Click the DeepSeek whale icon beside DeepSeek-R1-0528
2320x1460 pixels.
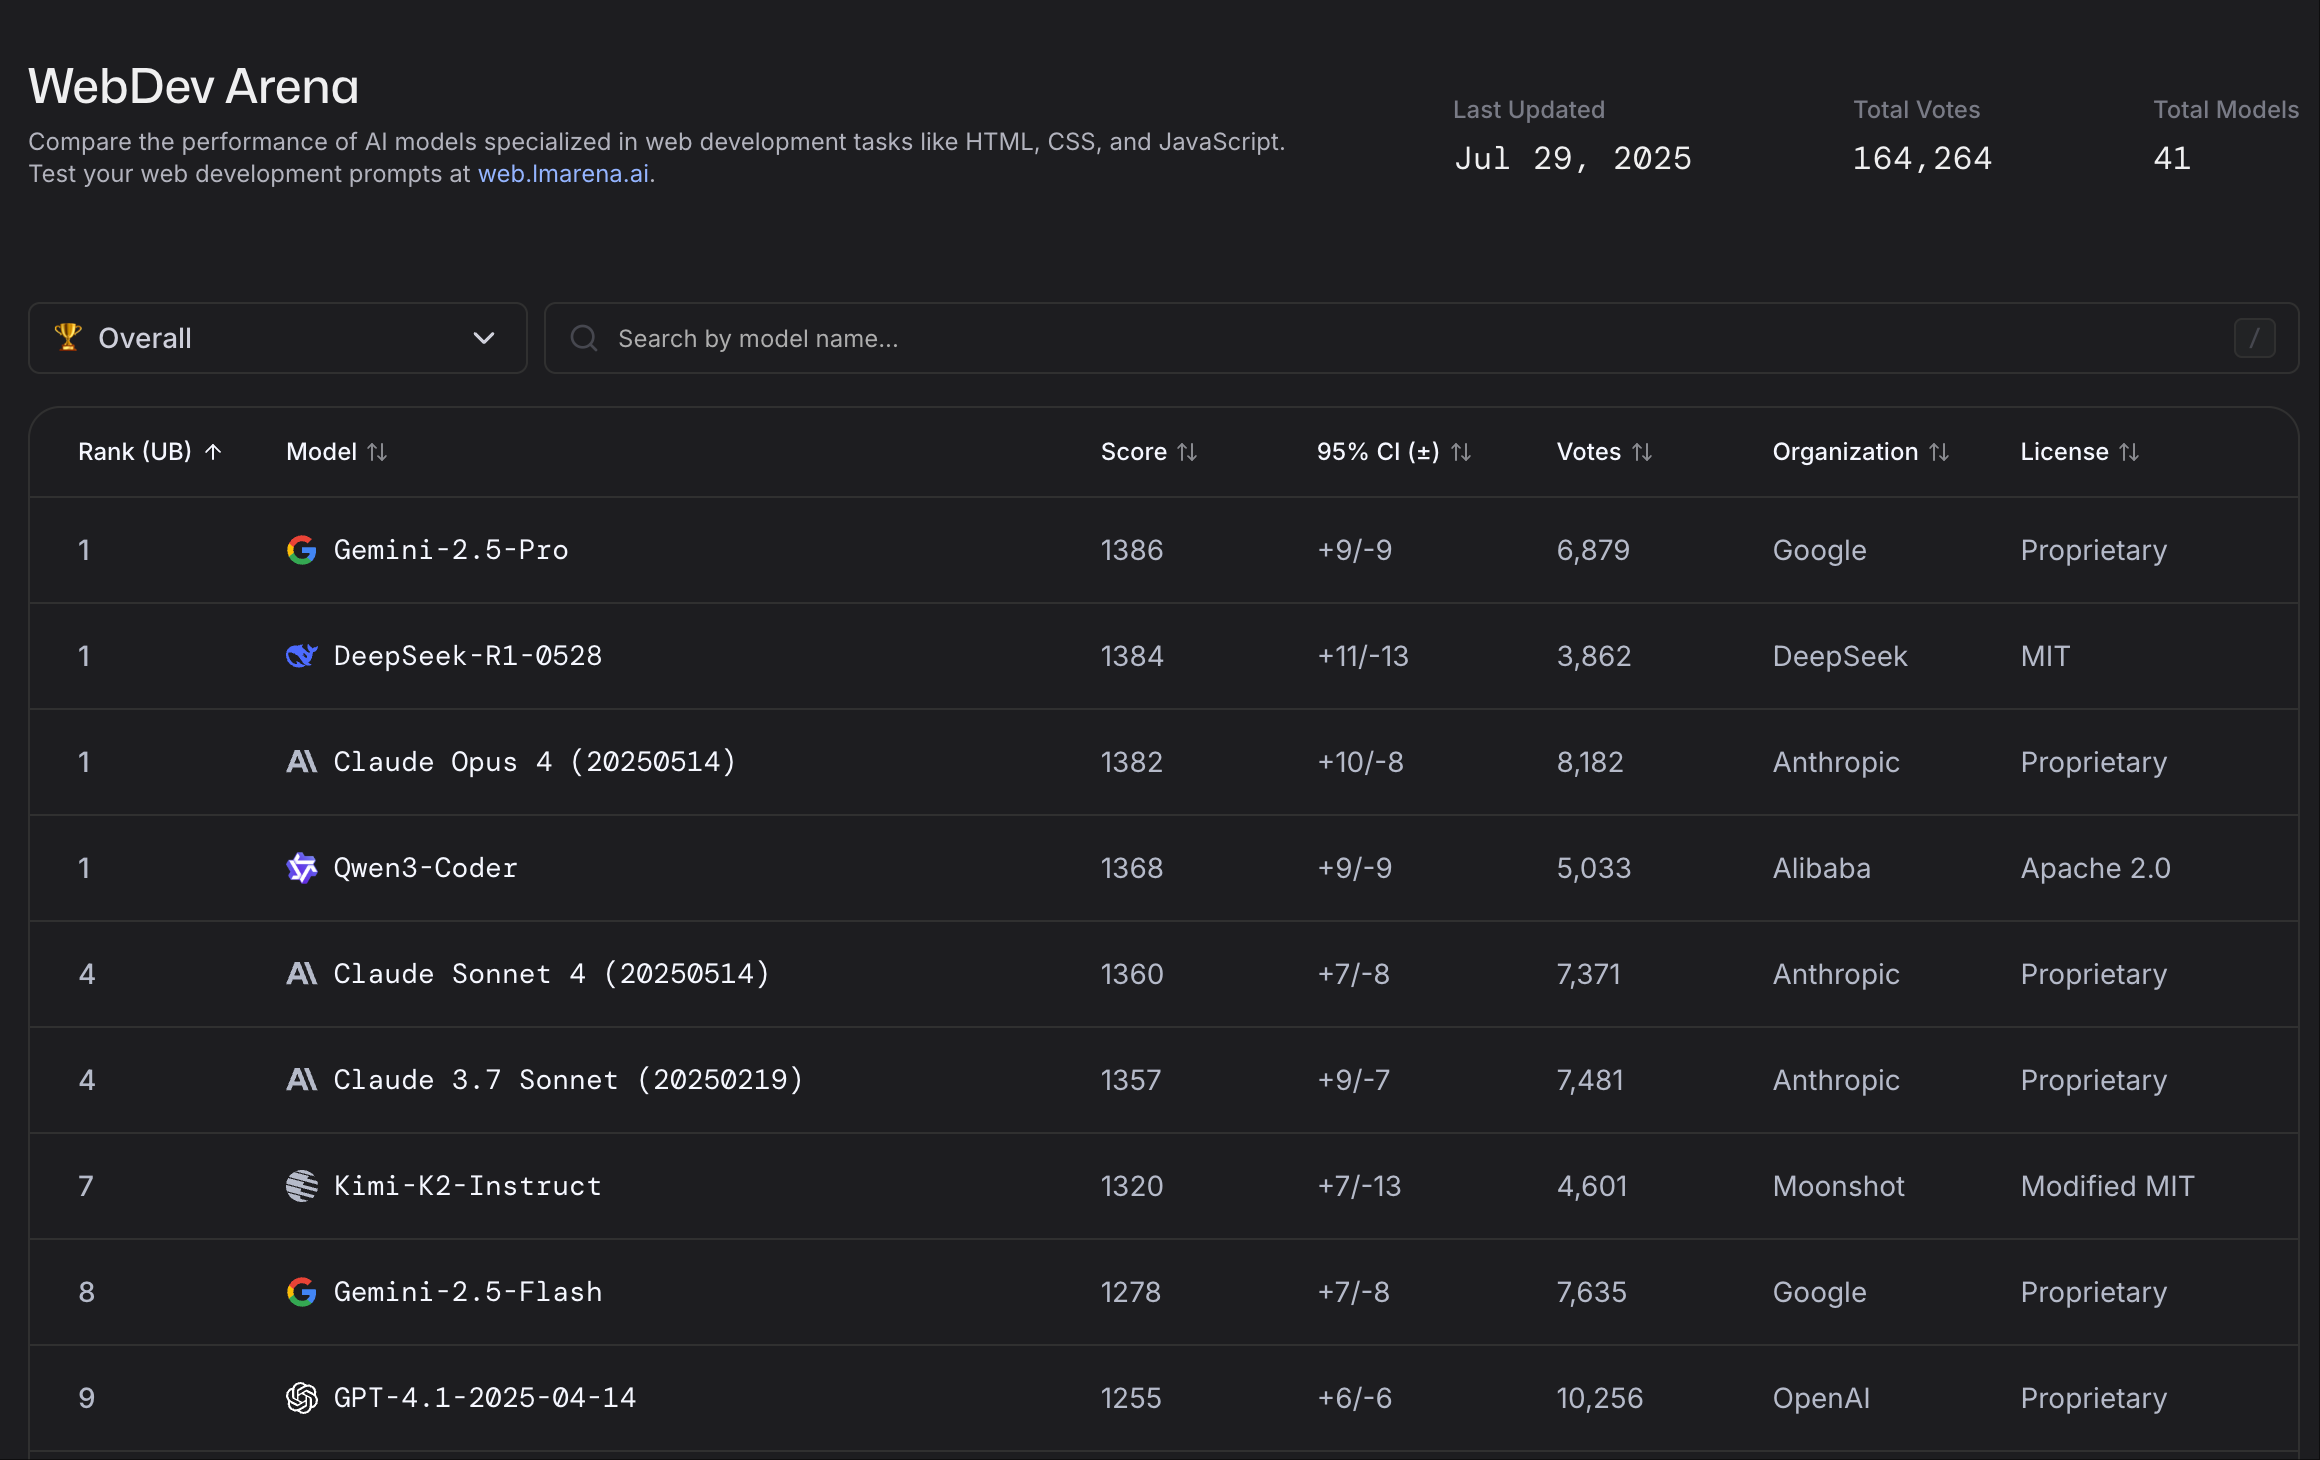(301, 656)
